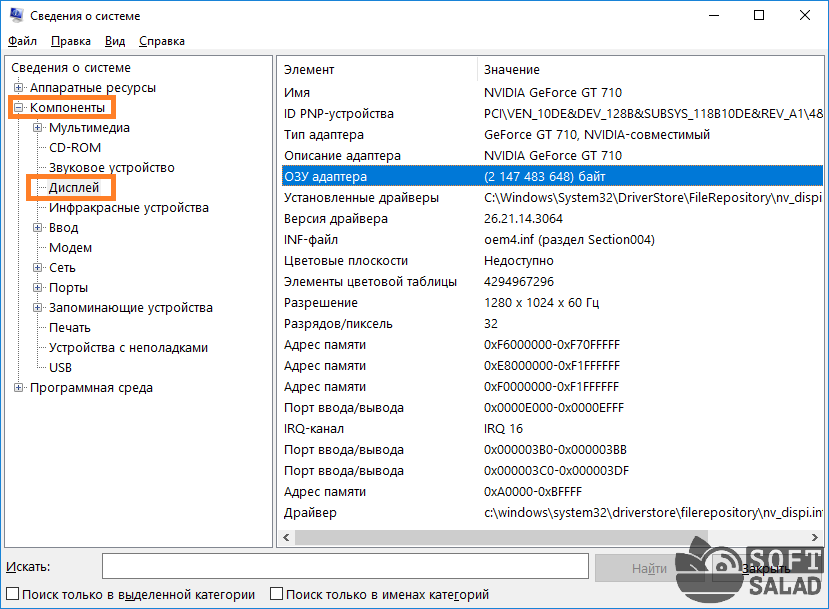Enable Поиск только в выделенной категории checkbox
This screenshot has height=609, width=829.
point(13,594)
